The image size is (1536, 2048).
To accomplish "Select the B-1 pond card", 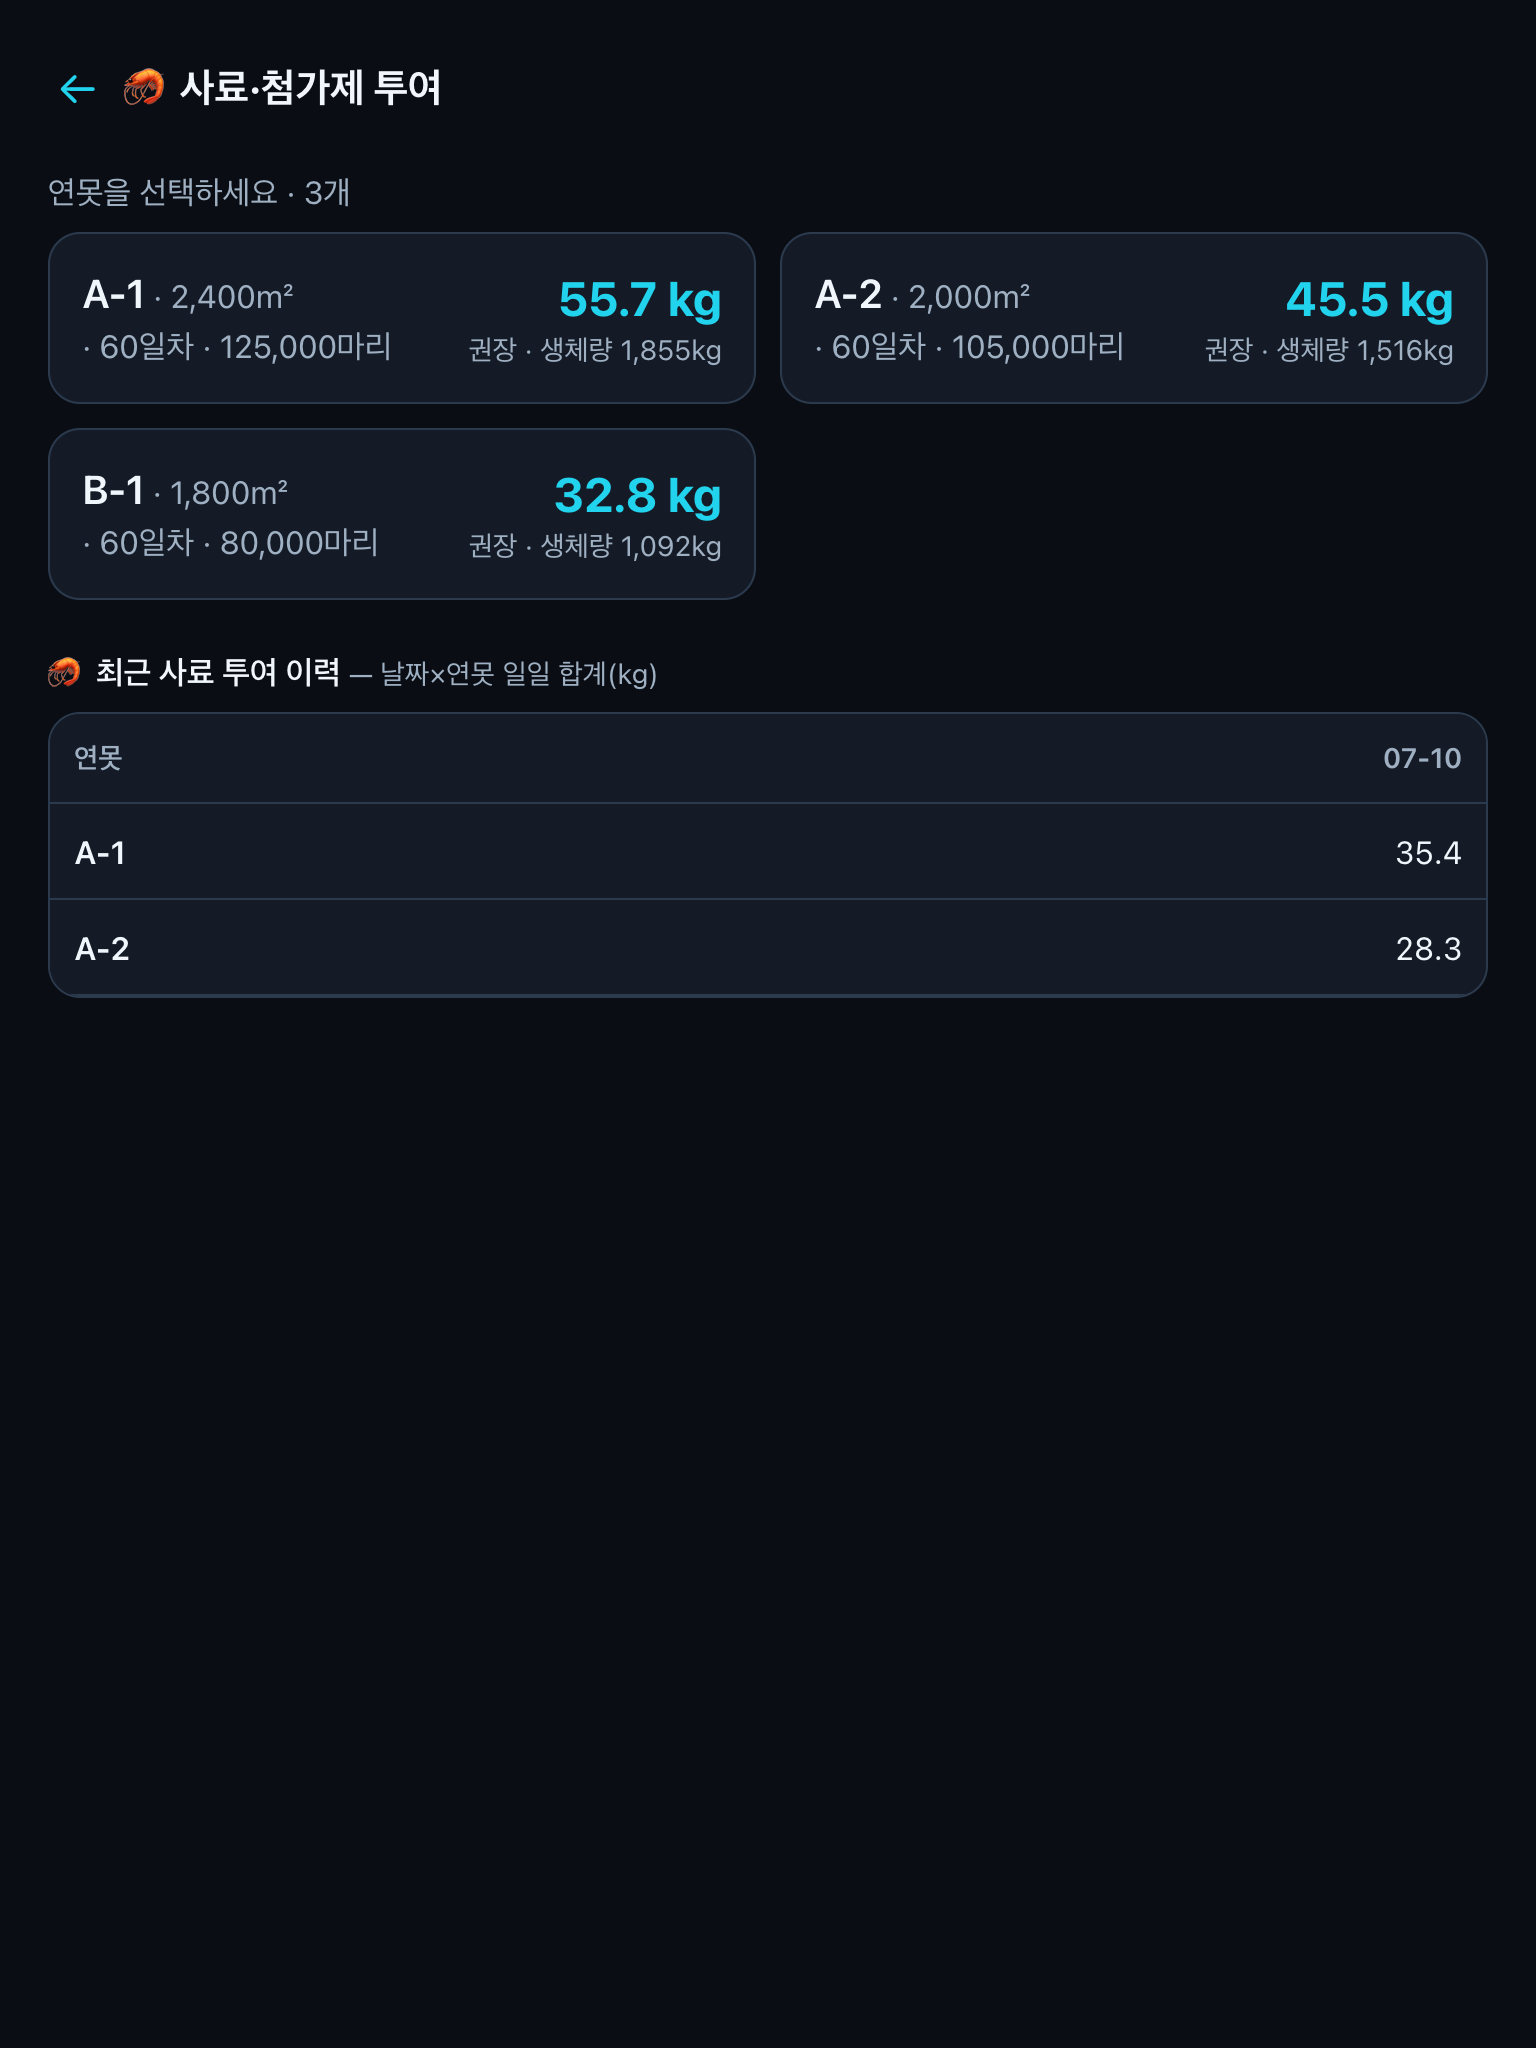I will pyautogui.click(x=402, y=514).
